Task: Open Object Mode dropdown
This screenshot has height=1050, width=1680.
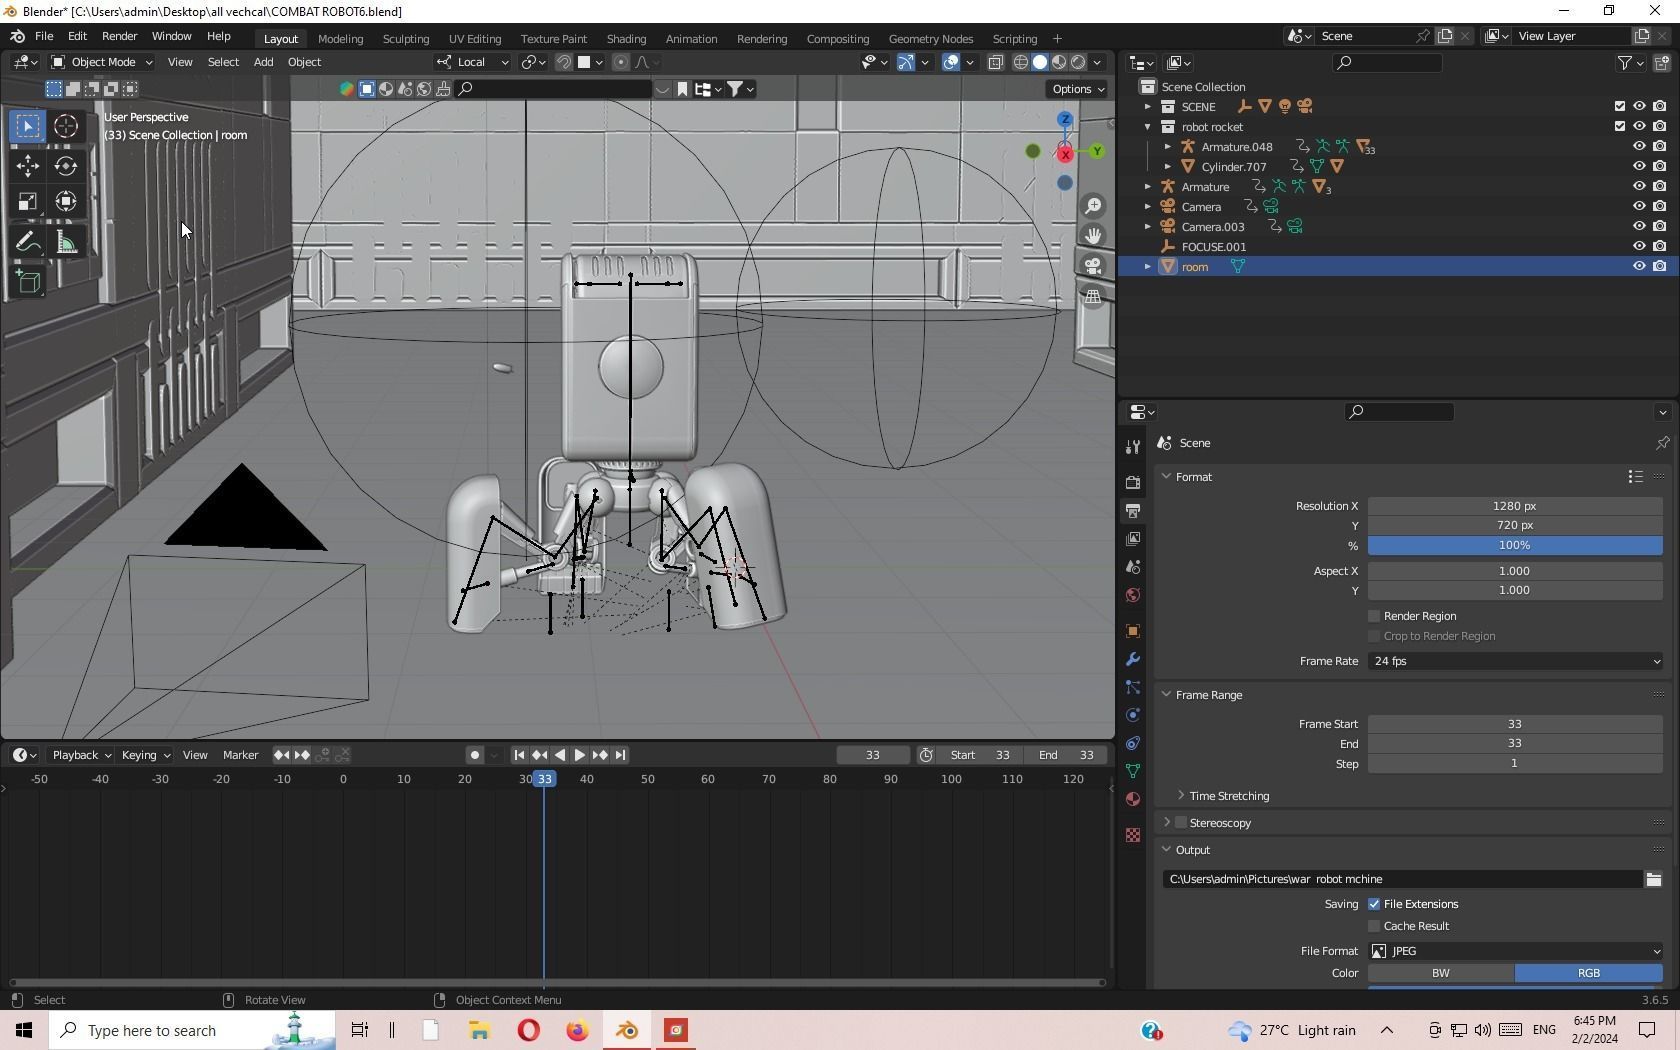Action: click(x=102, y=62)
